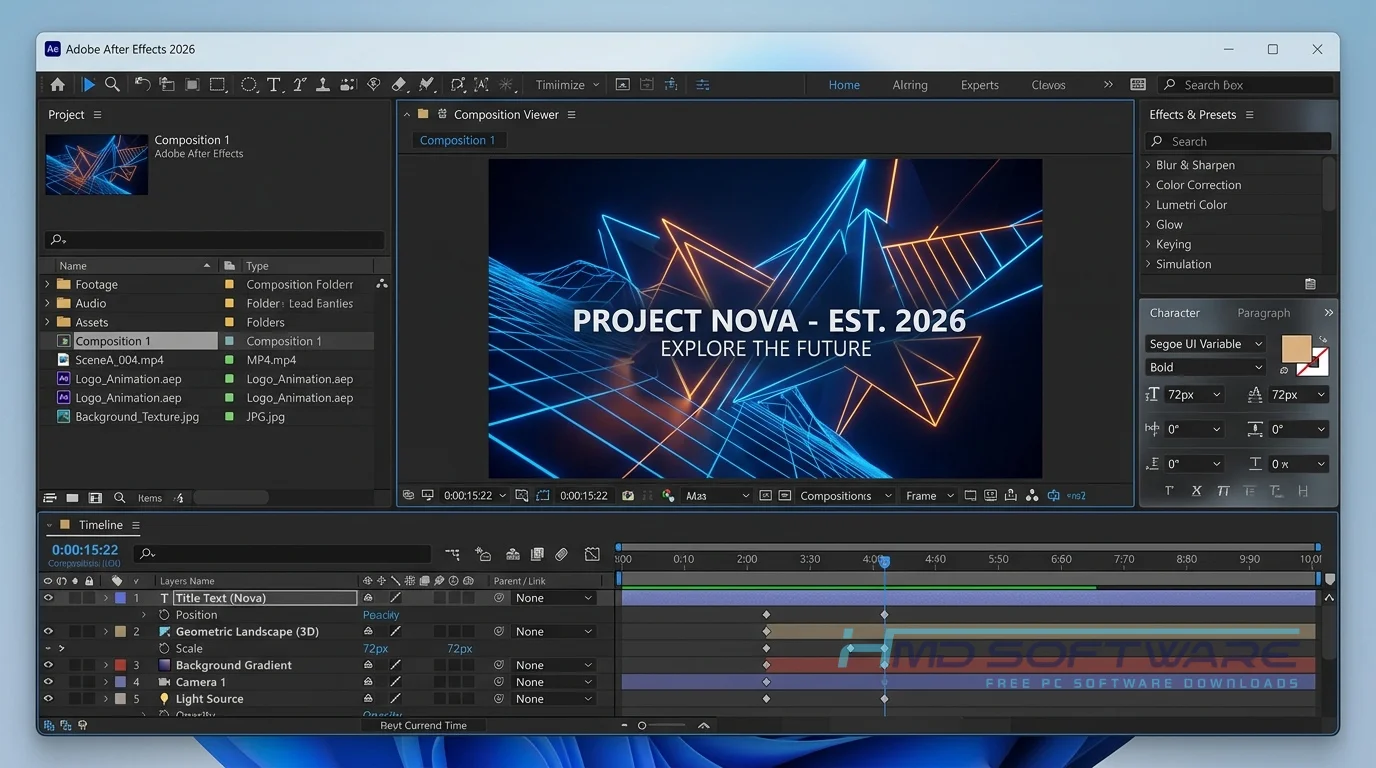The height and width of the screenshot is (768, 1376).
Task: Open the Frame dropdown in viewer bar
Action: (x=929, y=495)
